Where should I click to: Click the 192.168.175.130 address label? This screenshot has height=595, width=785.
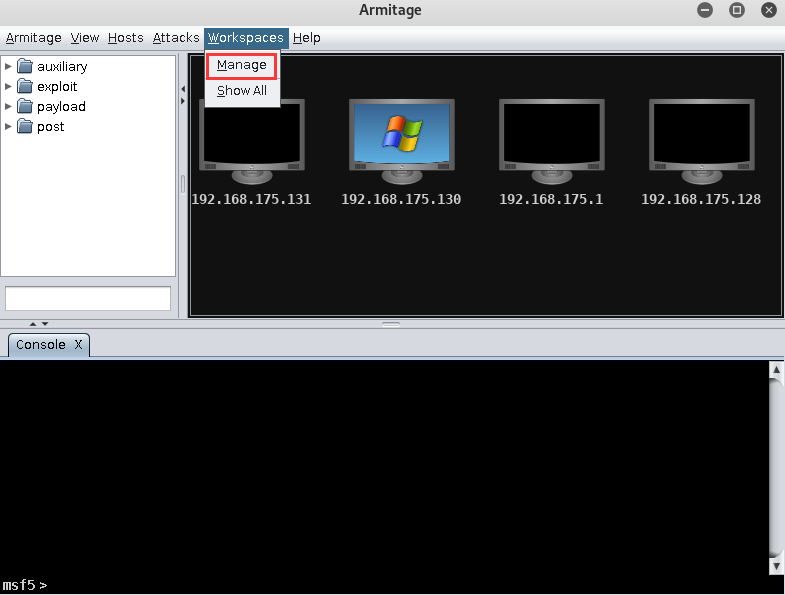click(401, 199)
